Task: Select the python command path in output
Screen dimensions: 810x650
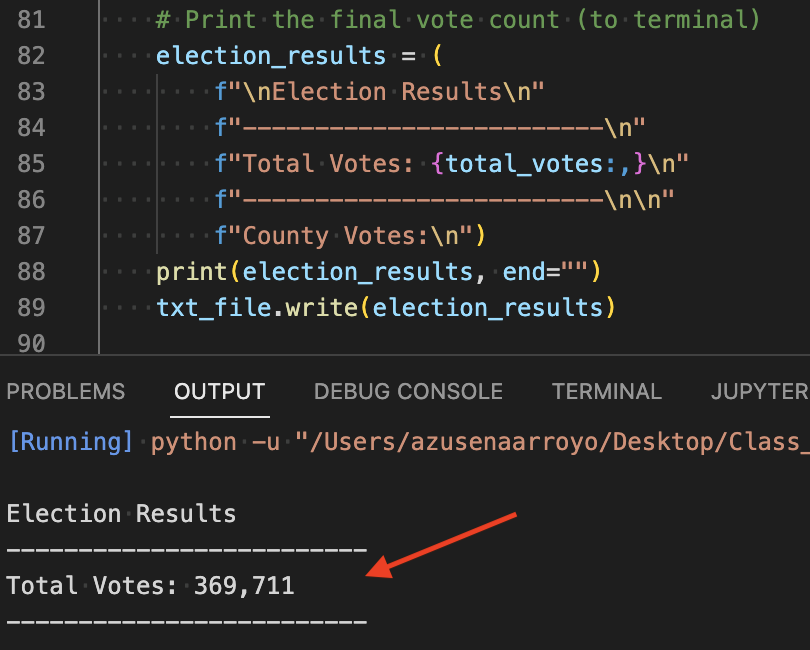Action: point(420,441)
